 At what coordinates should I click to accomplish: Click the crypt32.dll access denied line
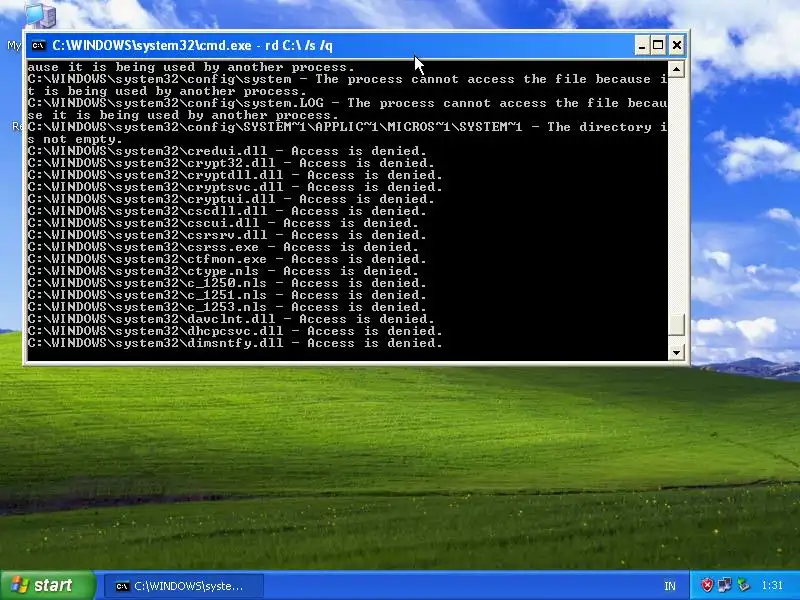(x=231, y=163)
